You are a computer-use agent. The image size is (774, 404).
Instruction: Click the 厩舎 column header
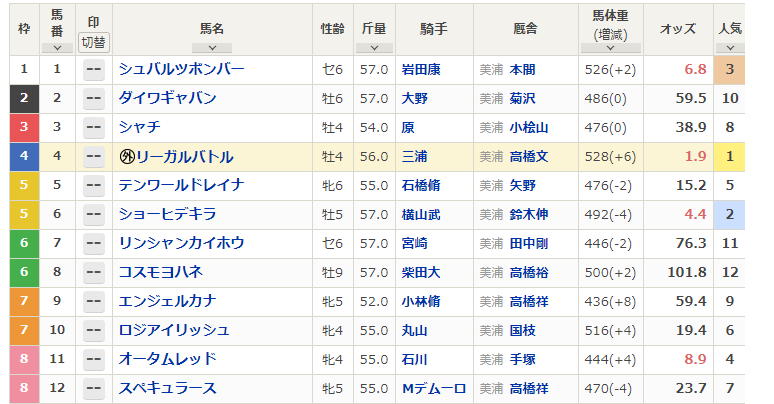tap(525, 29)
